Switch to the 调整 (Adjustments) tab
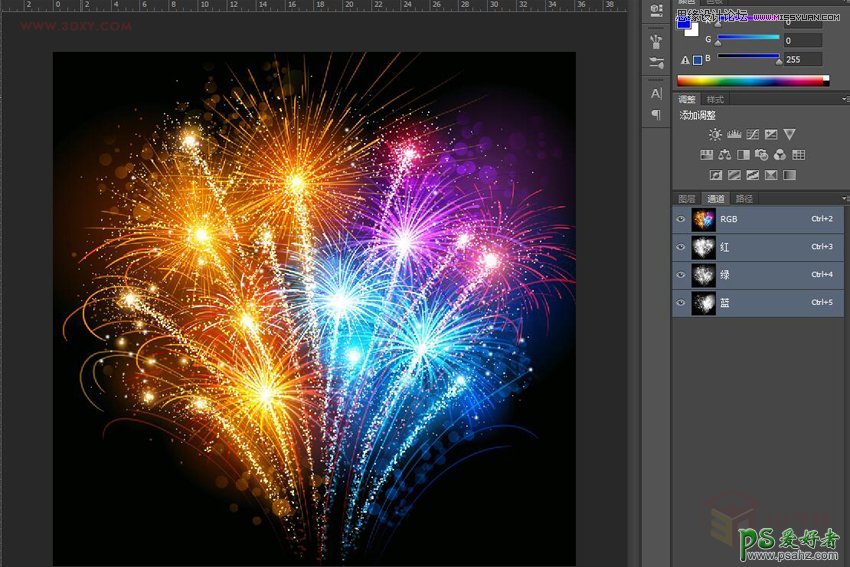Screen dimensions: 850x567 point(687,99)
